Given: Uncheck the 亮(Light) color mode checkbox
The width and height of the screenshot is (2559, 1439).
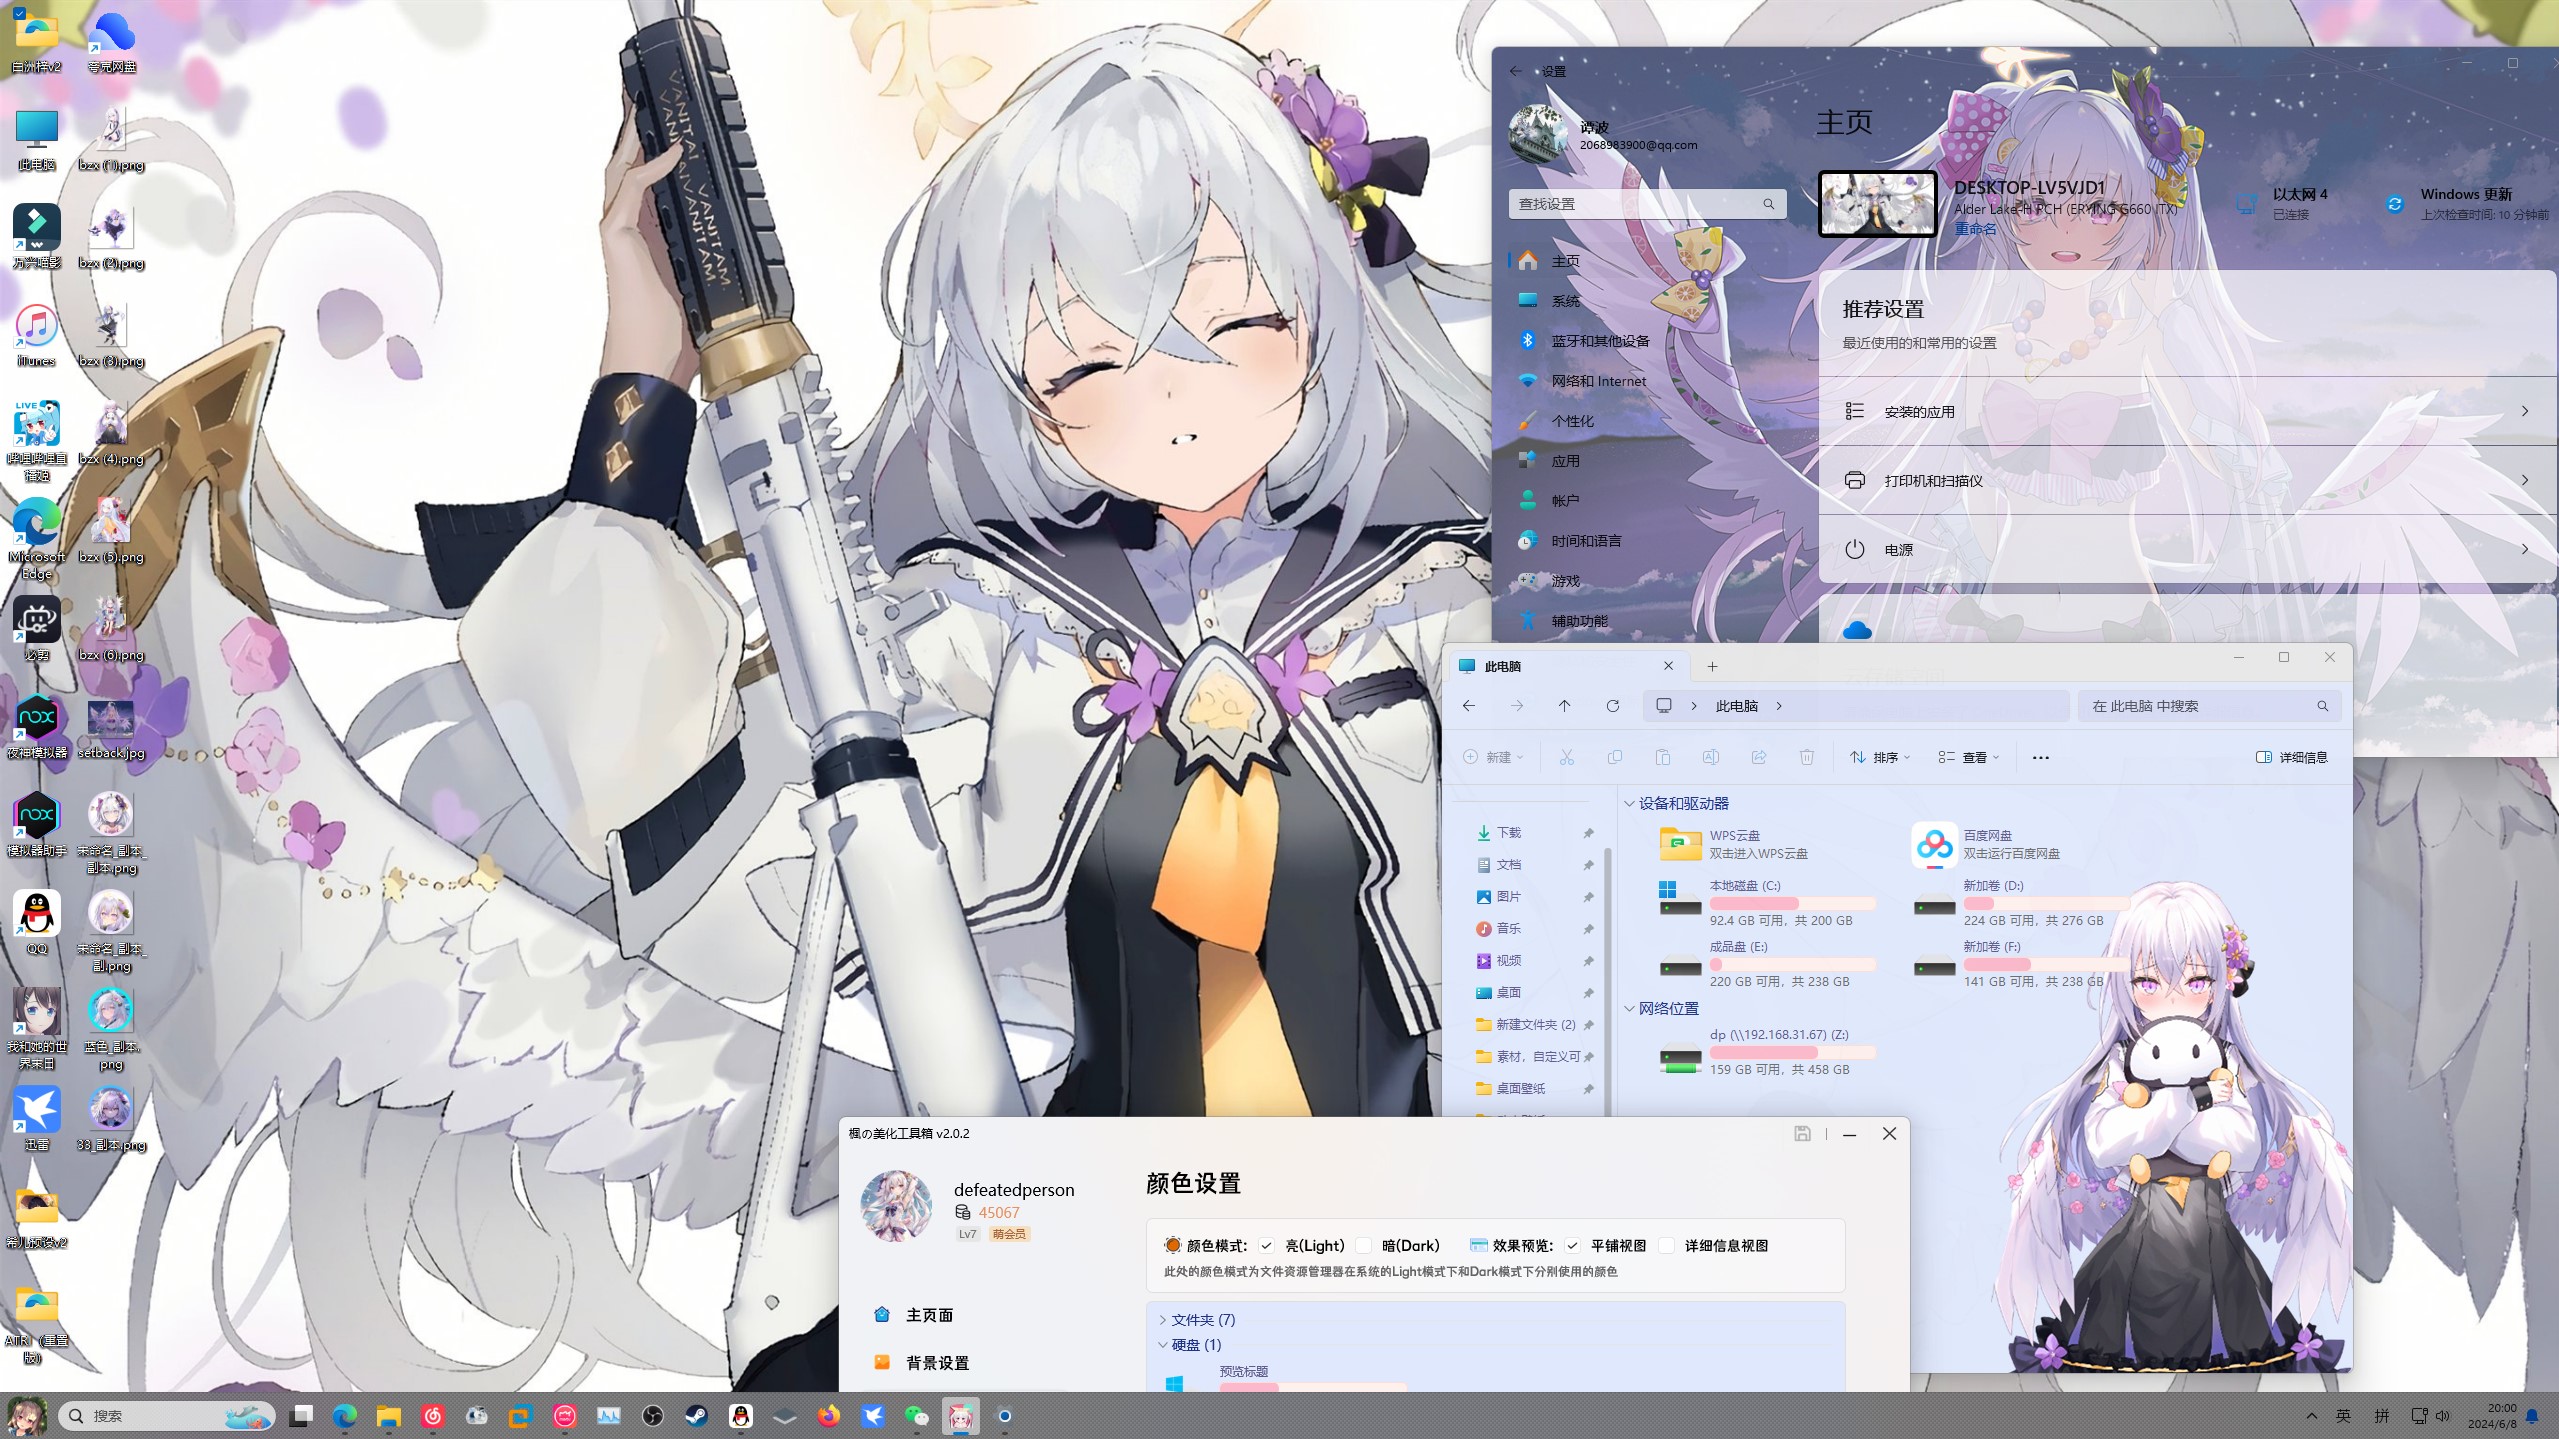Looking at the screenshot, I should [x=1267, y=1246].
